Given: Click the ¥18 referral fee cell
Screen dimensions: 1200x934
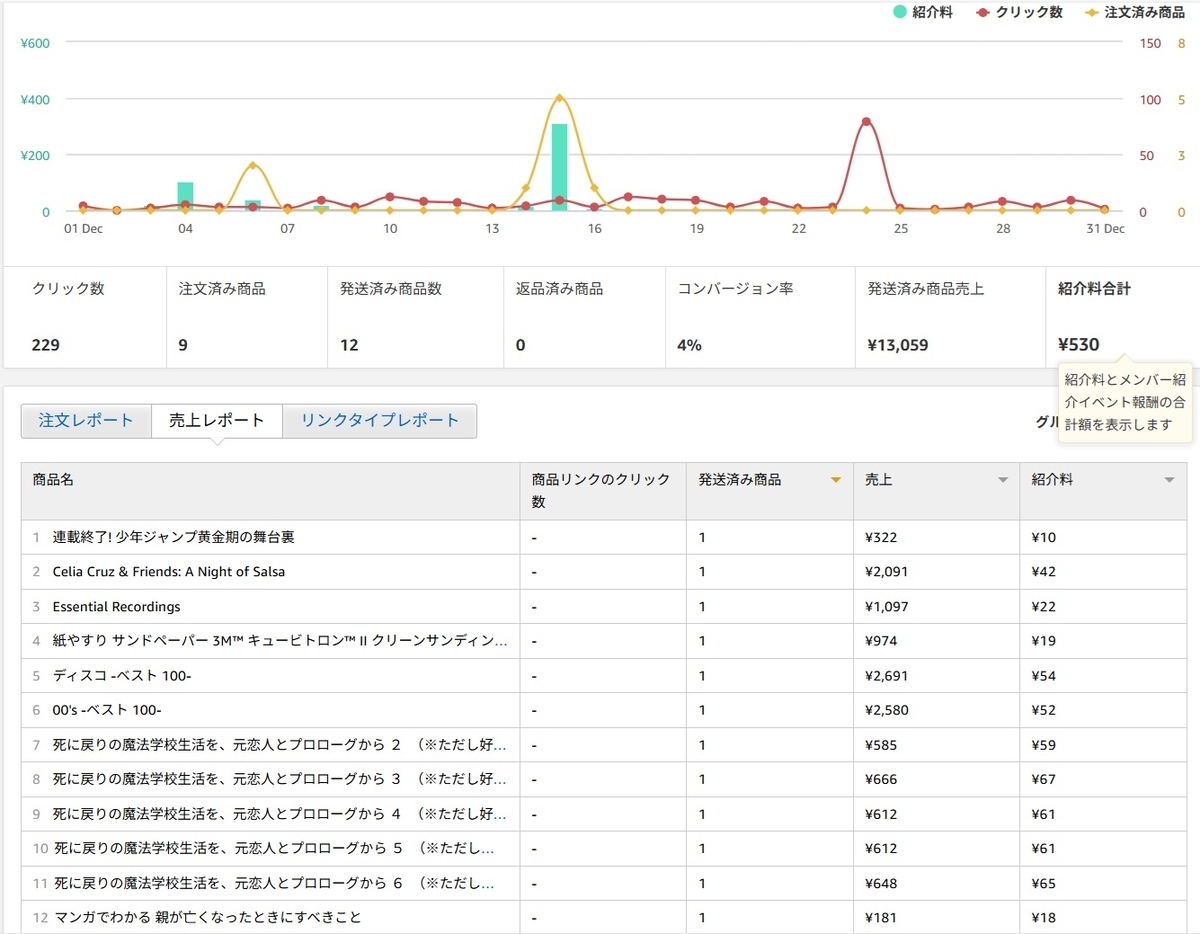Looking at the screenshot, I should pyautogui.click(x=1103, y=917).
